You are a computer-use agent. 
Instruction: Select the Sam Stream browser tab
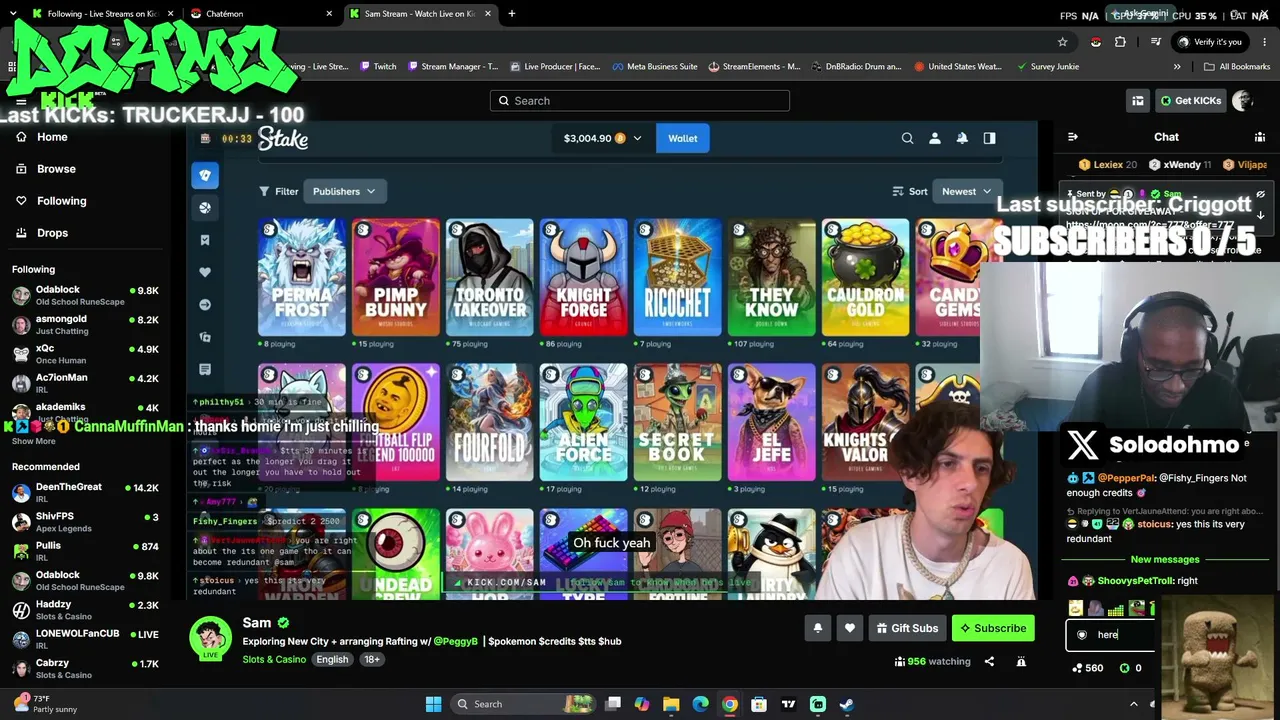pos(421,14)
